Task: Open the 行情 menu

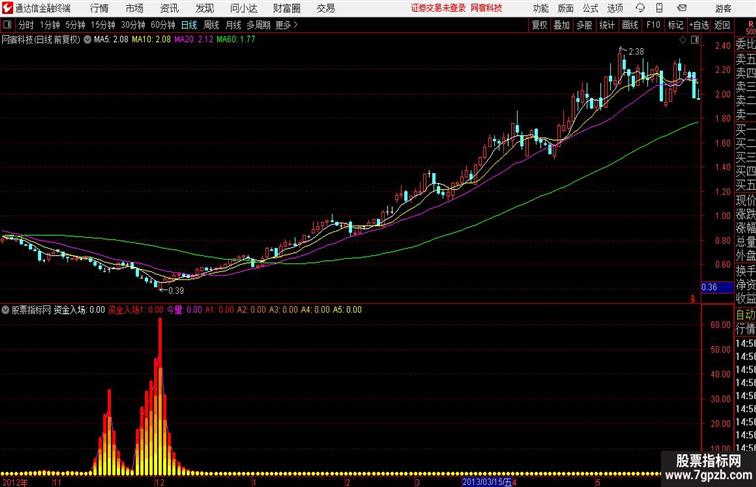Action: [x=99, y=8]
